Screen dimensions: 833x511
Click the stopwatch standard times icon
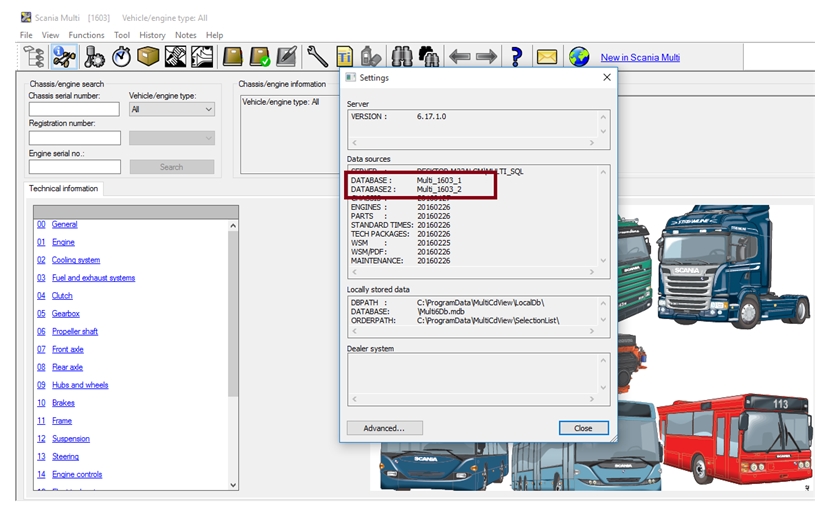tap(122, 56)
